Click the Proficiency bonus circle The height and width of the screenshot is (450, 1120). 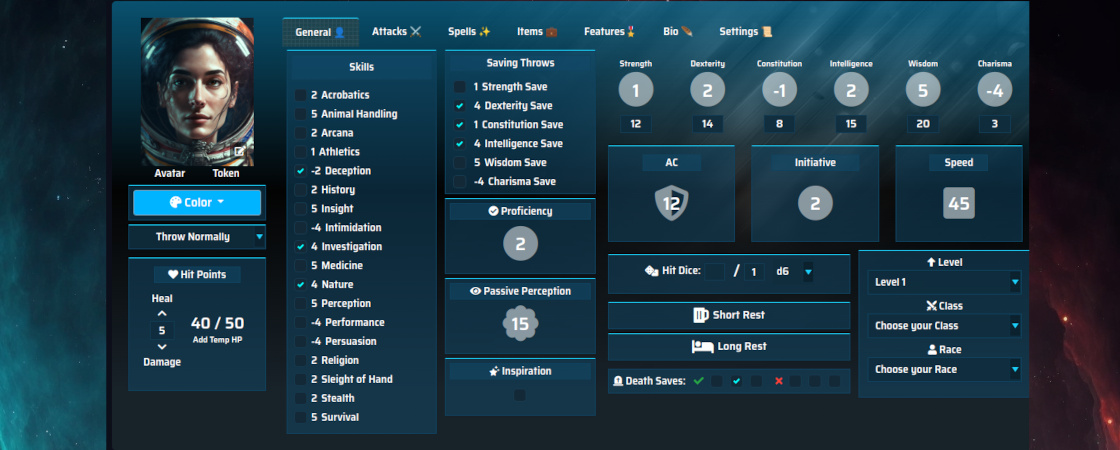point(520,244)
